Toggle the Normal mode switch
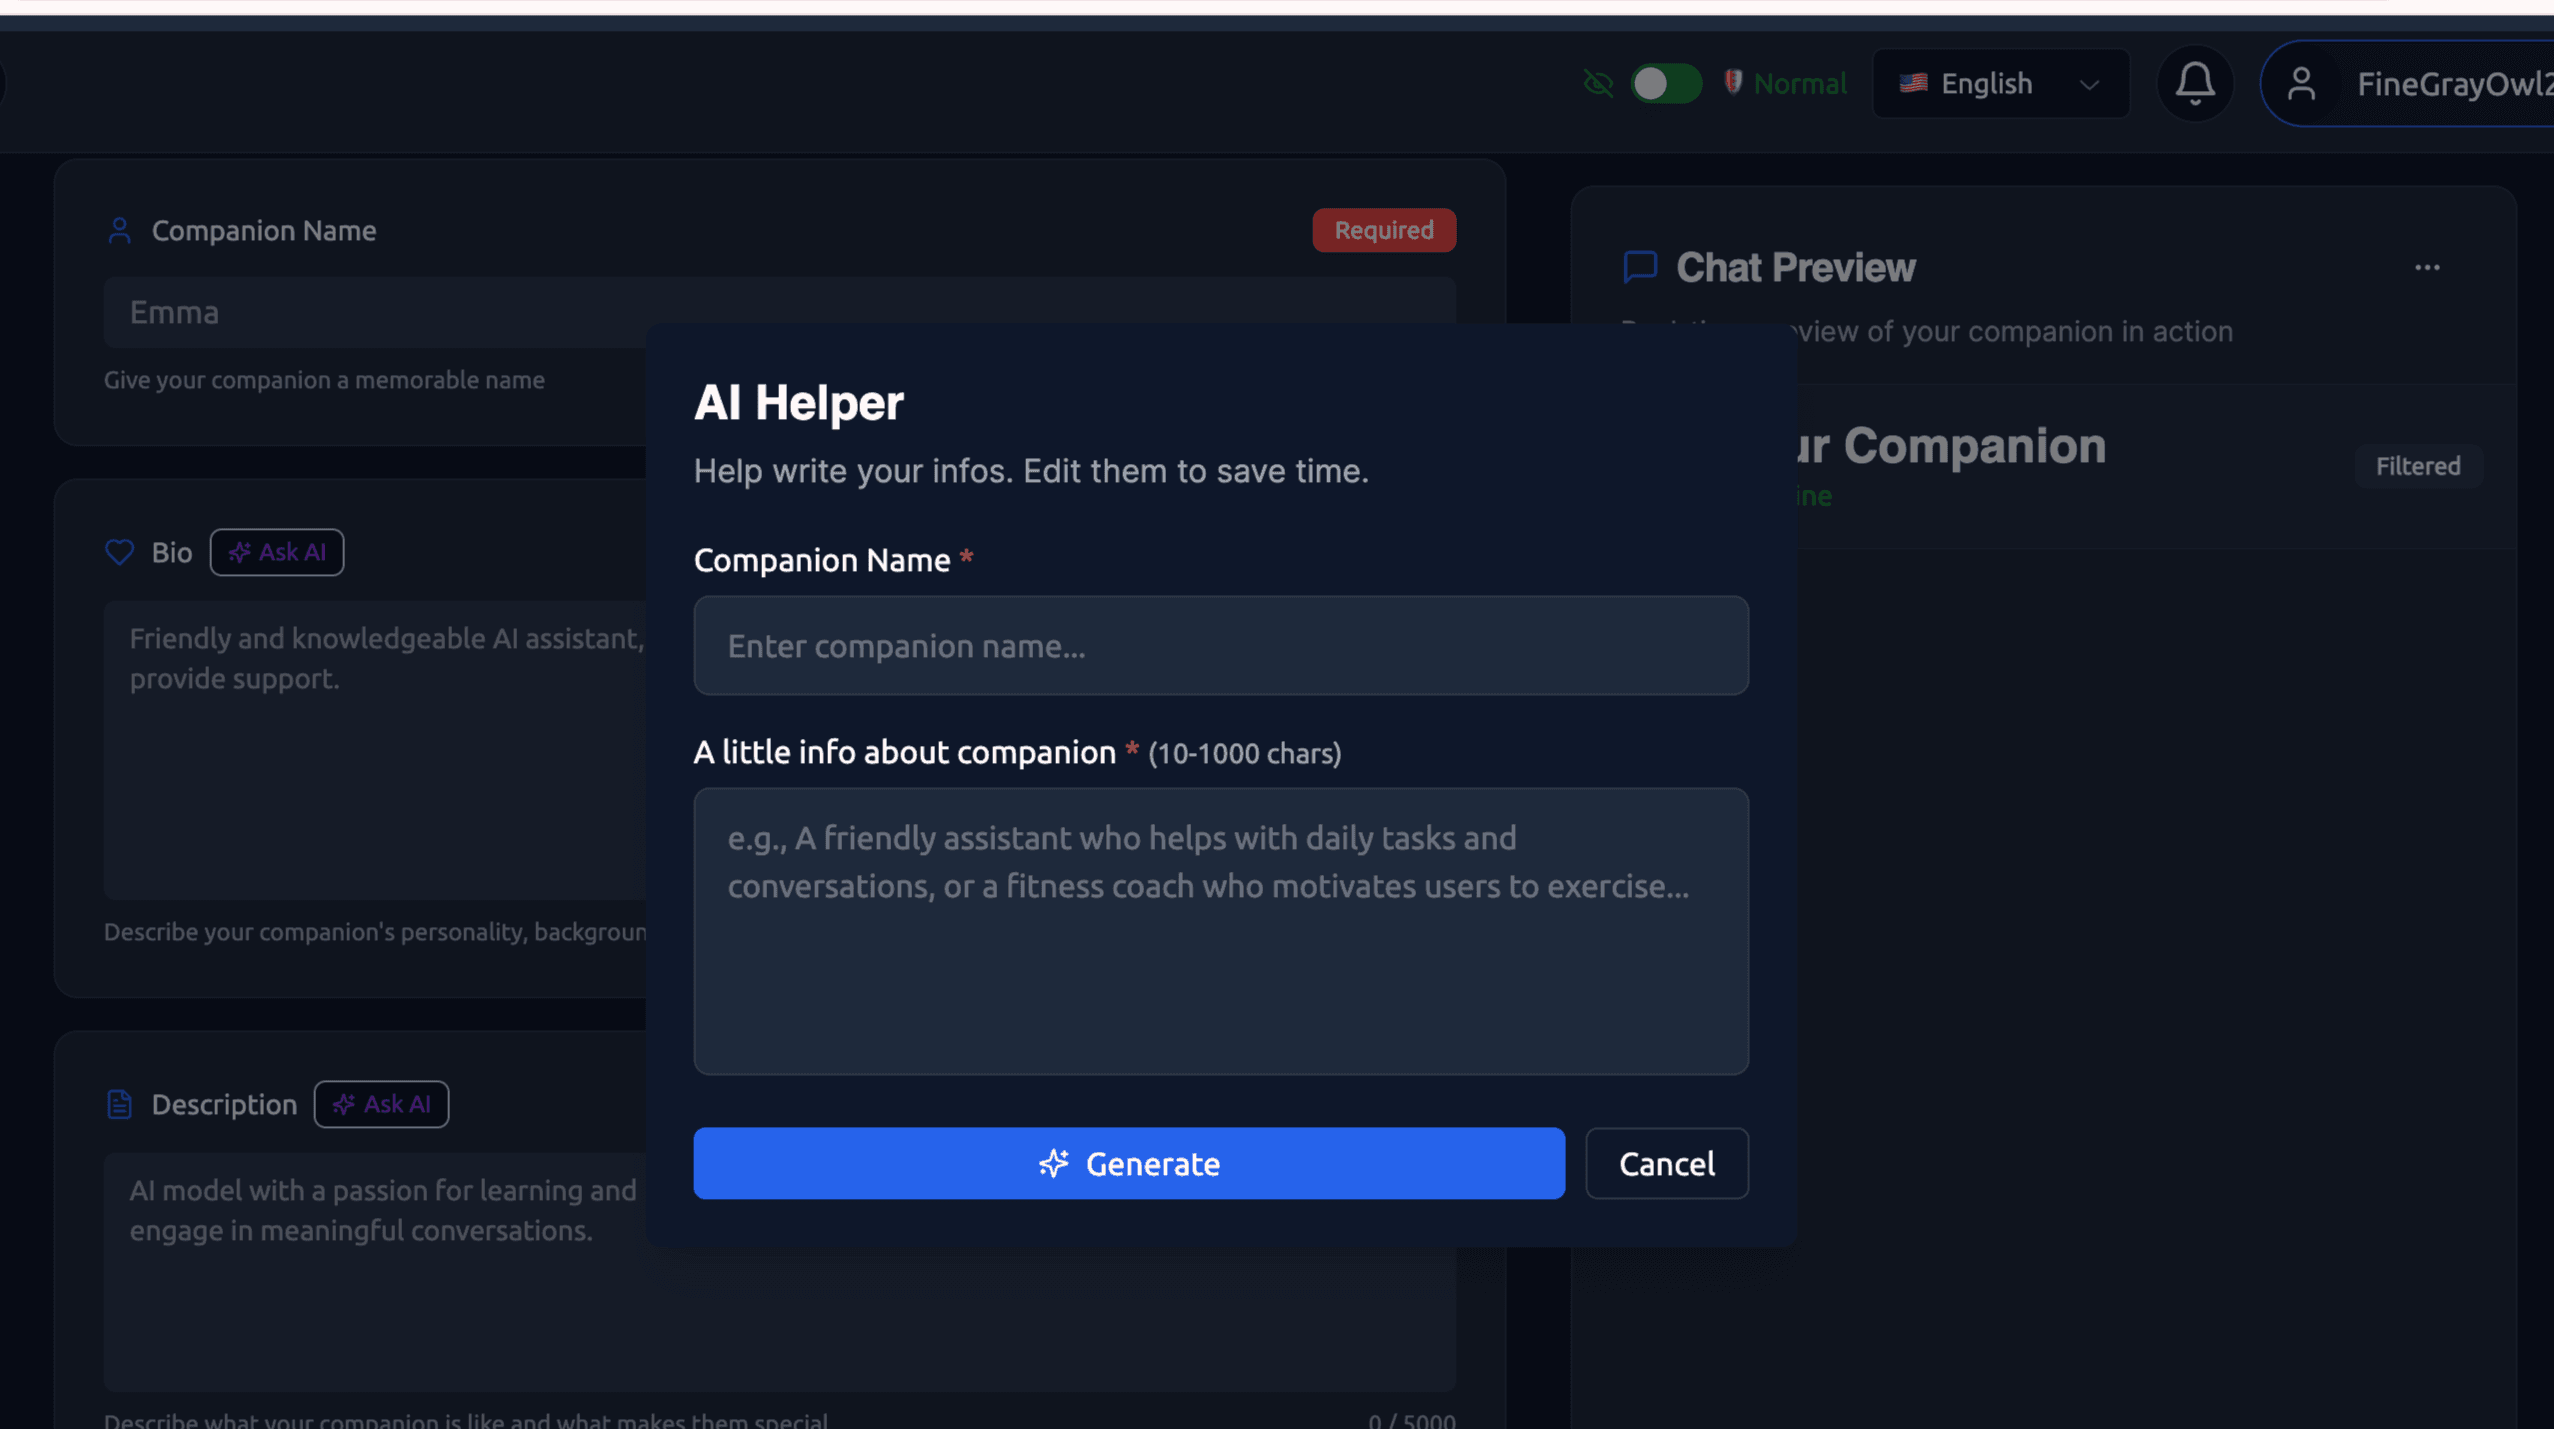2554x1429 pixels. point(1665,84)
